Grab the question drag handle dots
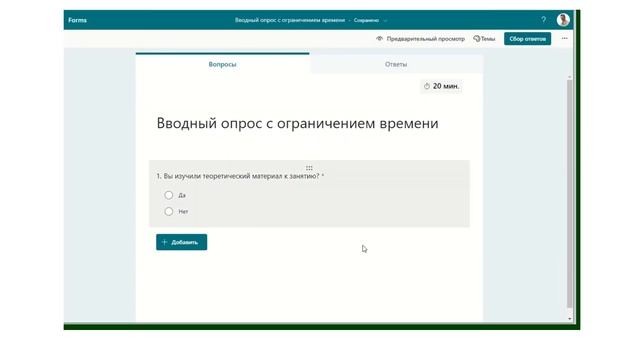640x360 pixels. coord(309,168)
